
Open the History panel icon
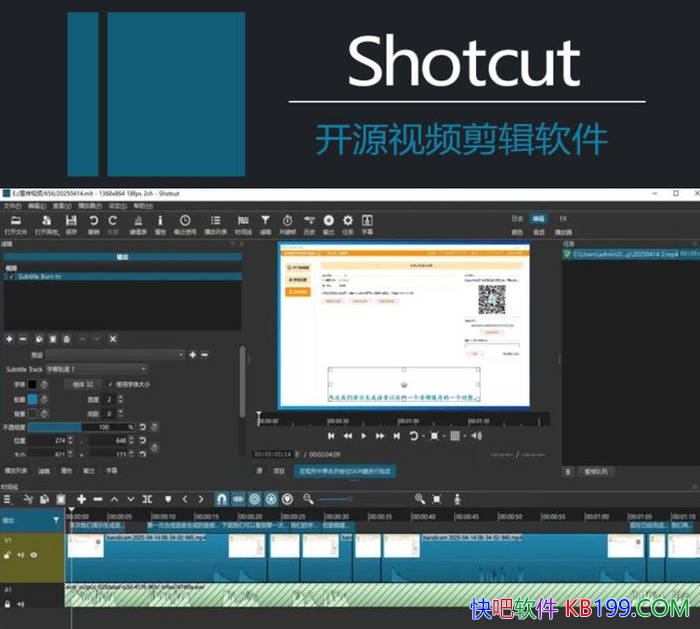pos(309,221)
